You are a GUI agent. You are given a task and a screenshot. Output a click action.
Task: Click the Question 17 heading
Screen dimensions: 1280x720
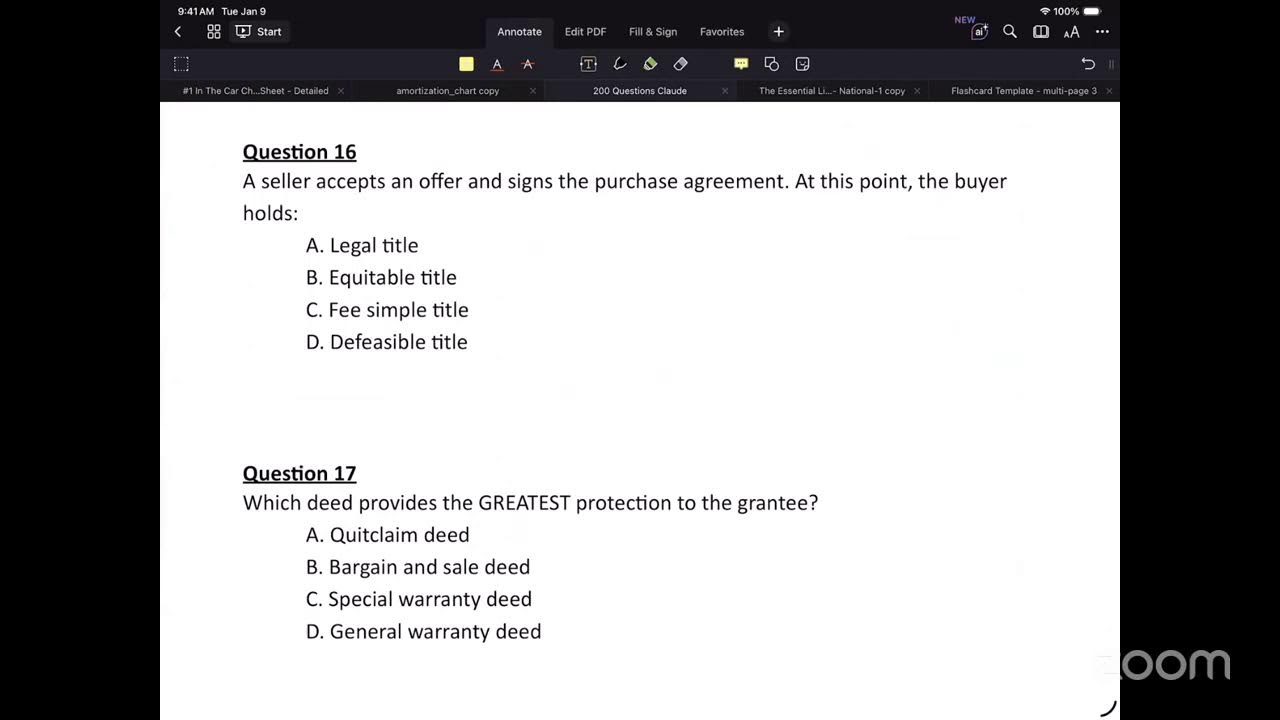(299, 474)
